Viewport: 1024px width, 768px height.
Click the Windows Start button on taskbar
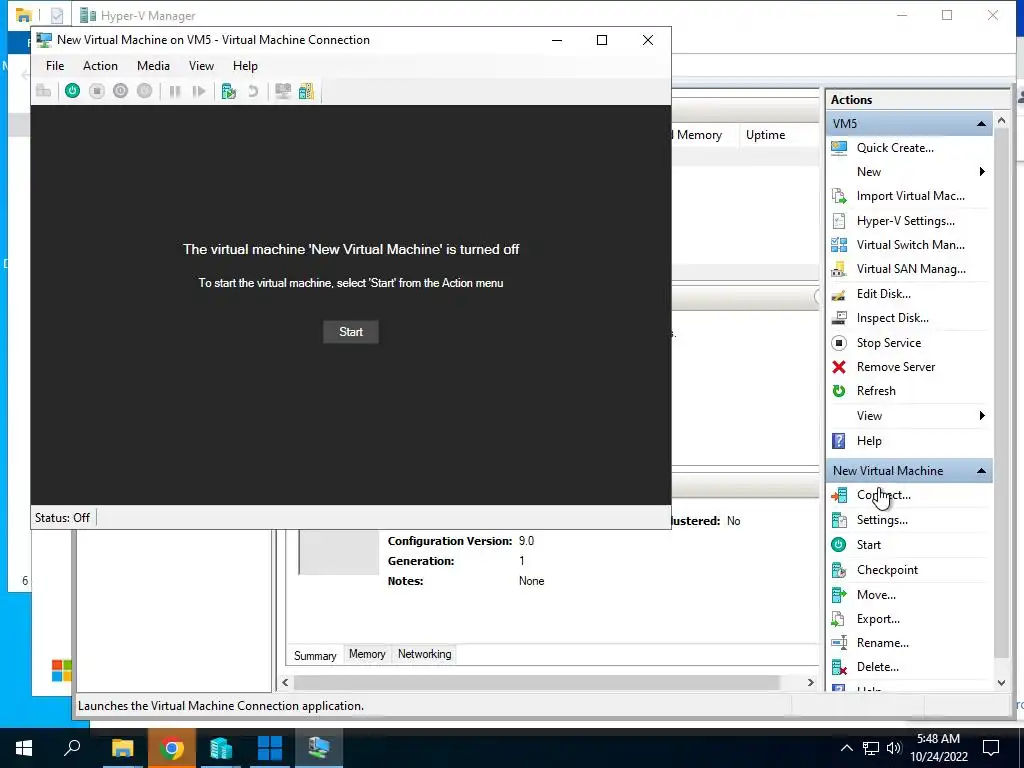24,748
